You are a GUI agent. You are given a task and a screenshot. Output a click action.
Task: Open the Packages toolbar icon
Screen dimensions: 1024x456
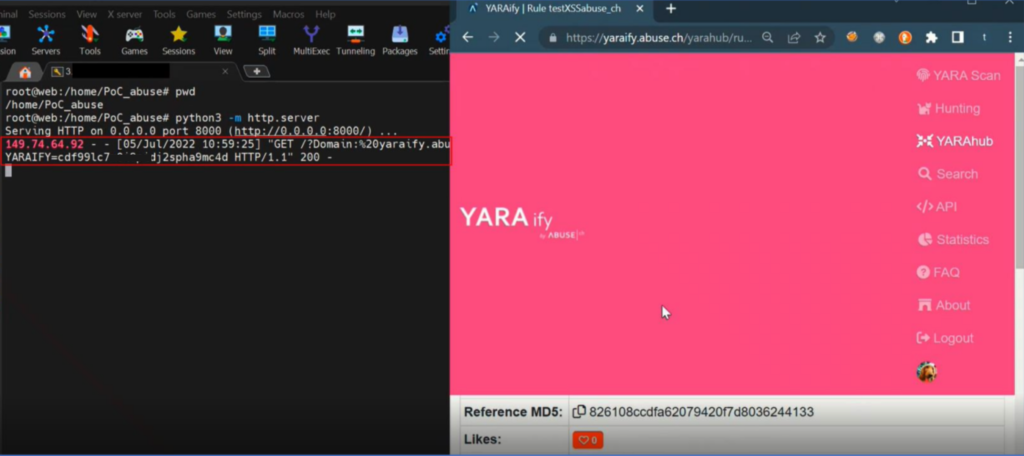(400, 41)
